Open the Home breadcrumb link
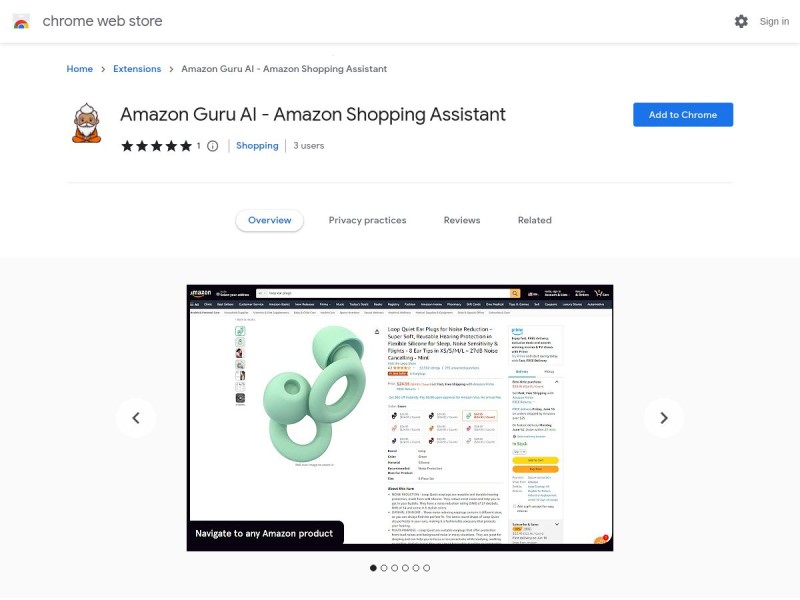Viewport: 800px width, 600px height. click(x=80, y=69)
